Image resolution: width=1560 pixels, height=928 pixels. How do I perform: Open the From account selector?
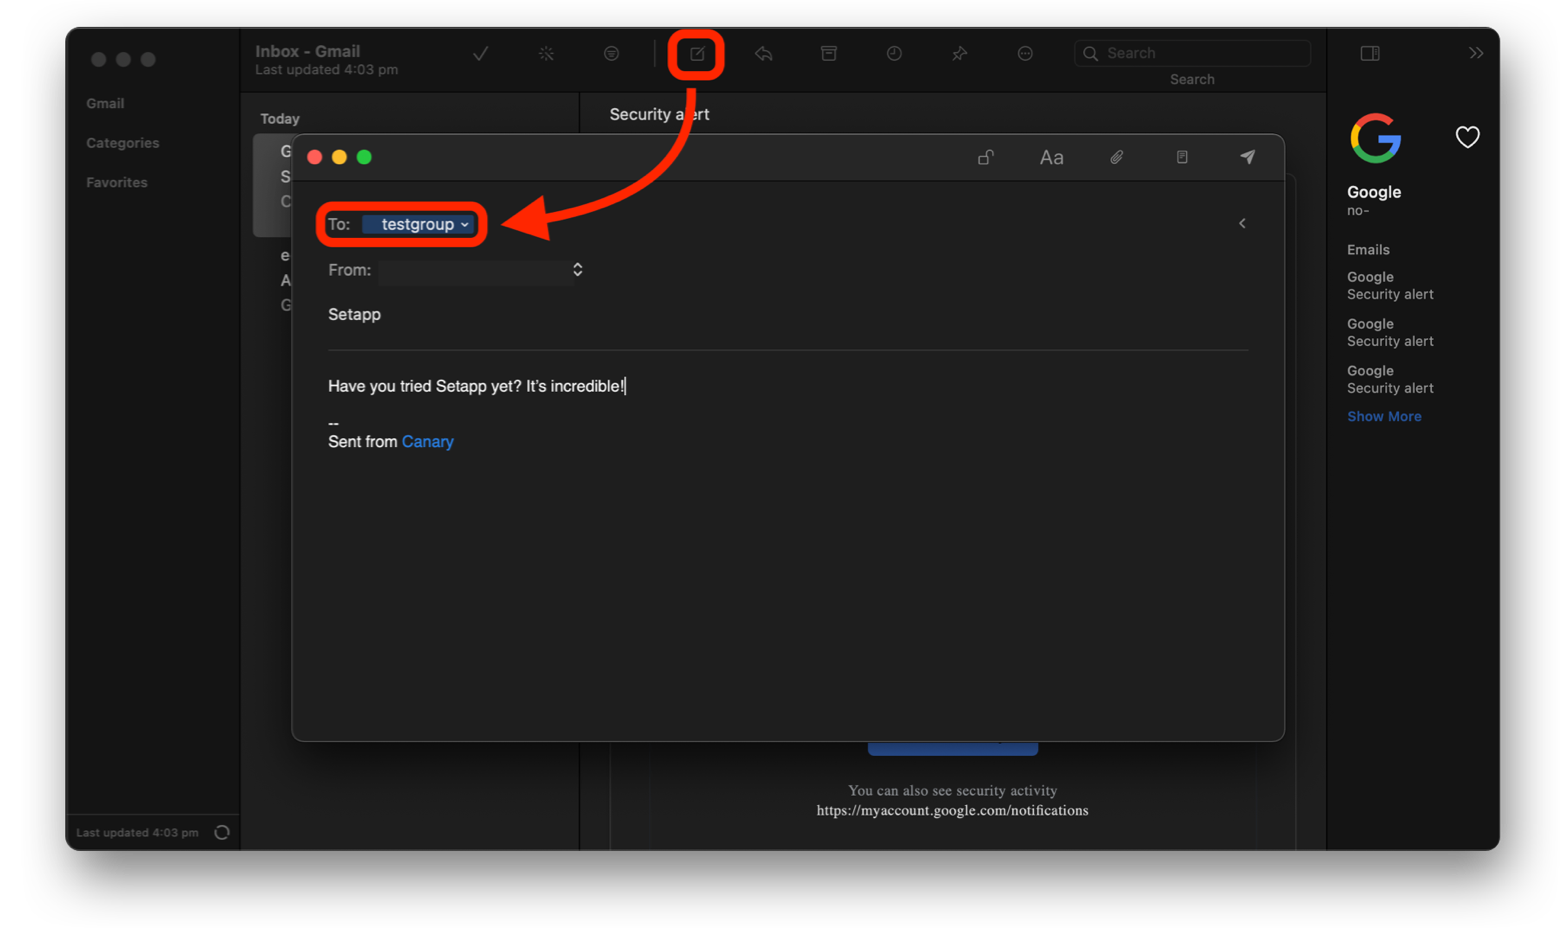(x=577, y=270)
